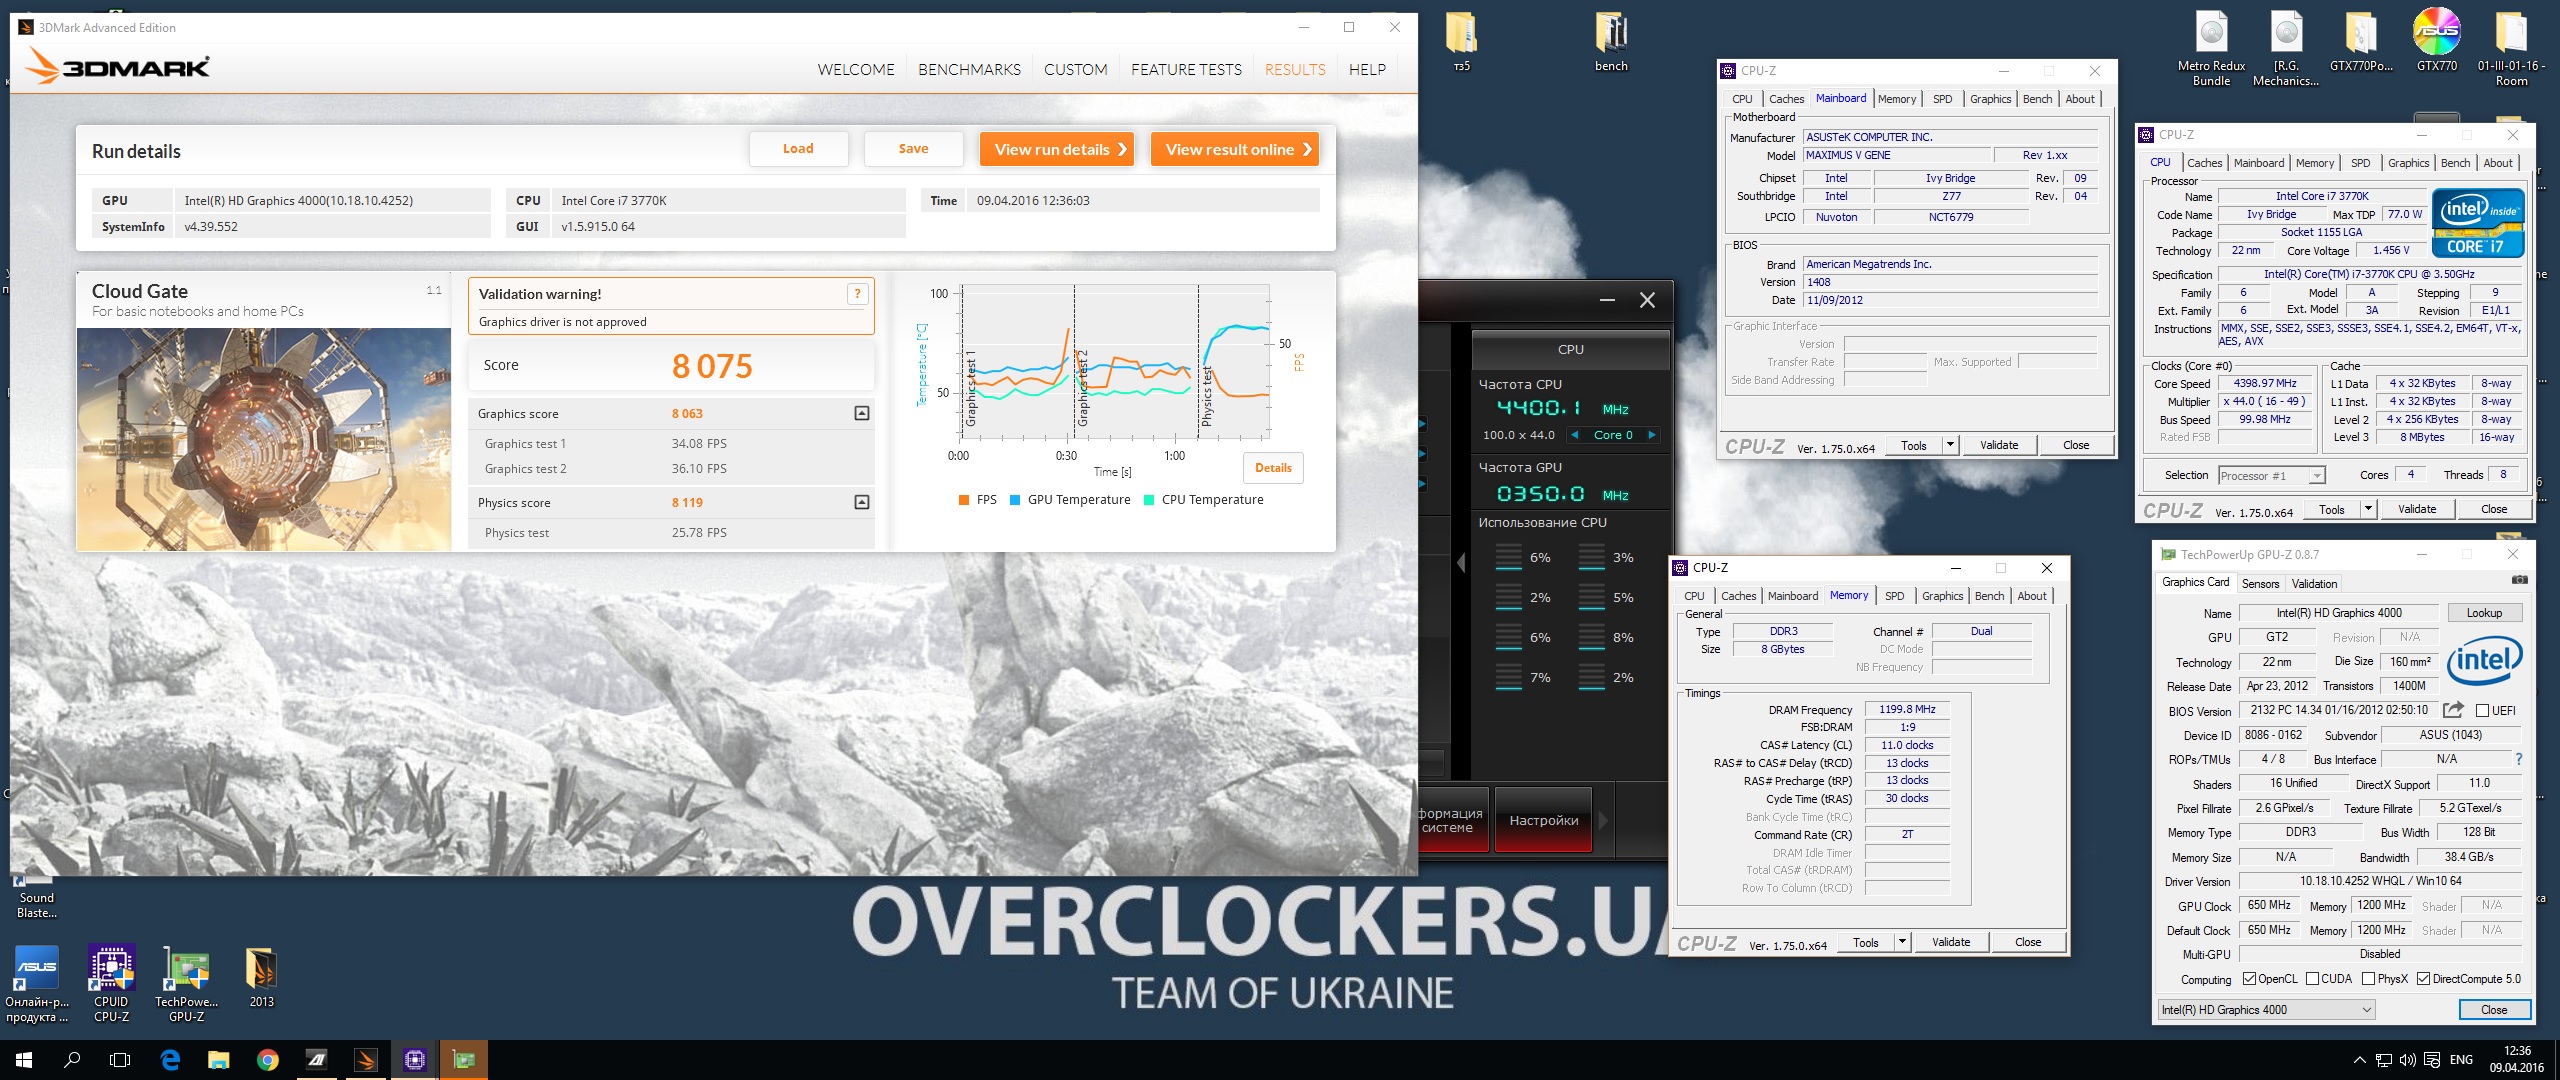Click Lookup button in GPU-Z
The width and height of the screenshot is (2560, 1080).
click(2484, 613)
